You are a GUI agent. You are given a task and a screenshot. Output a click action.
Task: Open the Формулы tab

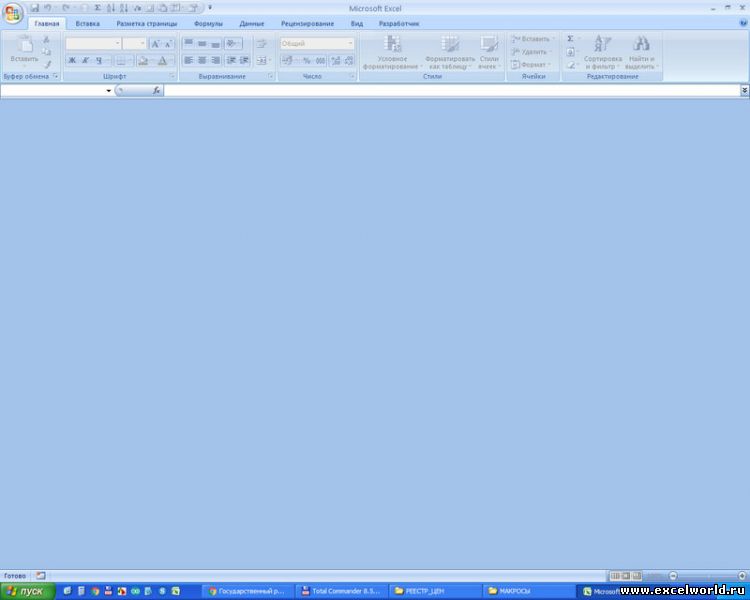tap(208, 23)
